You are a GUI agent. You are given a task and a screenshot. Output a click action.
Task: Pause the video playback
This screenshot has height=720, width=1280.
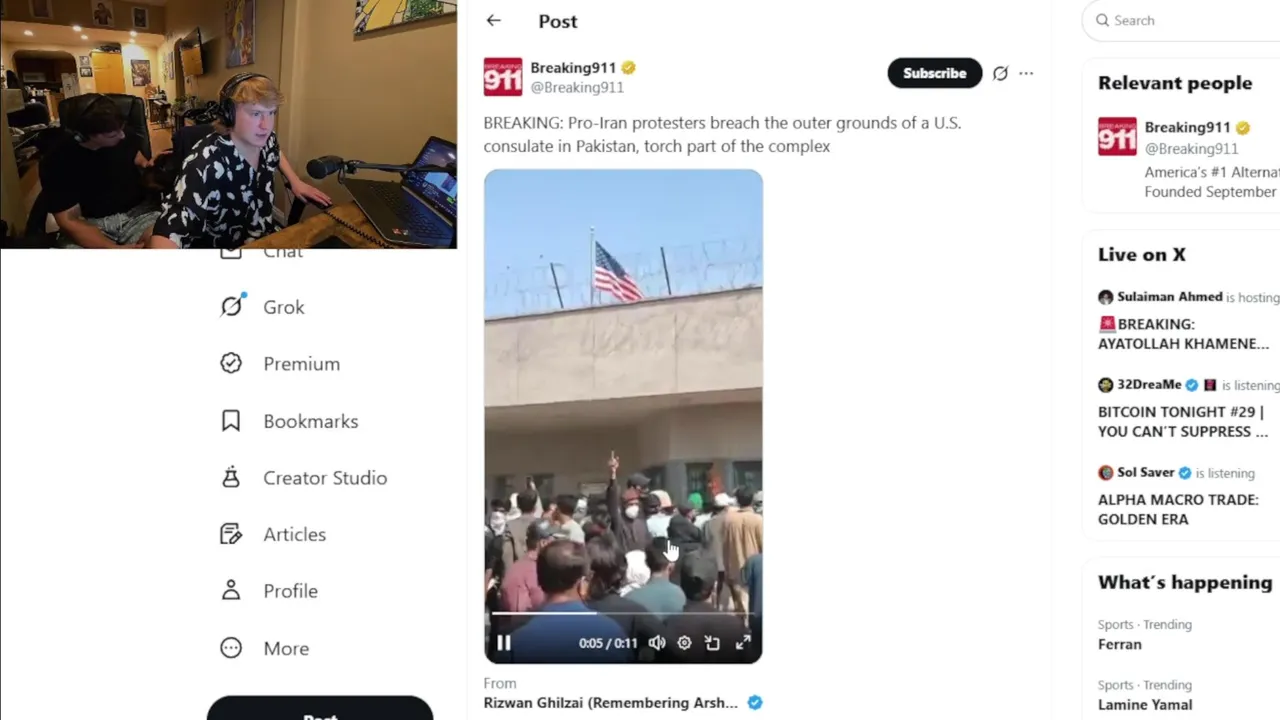click(504, 643)
